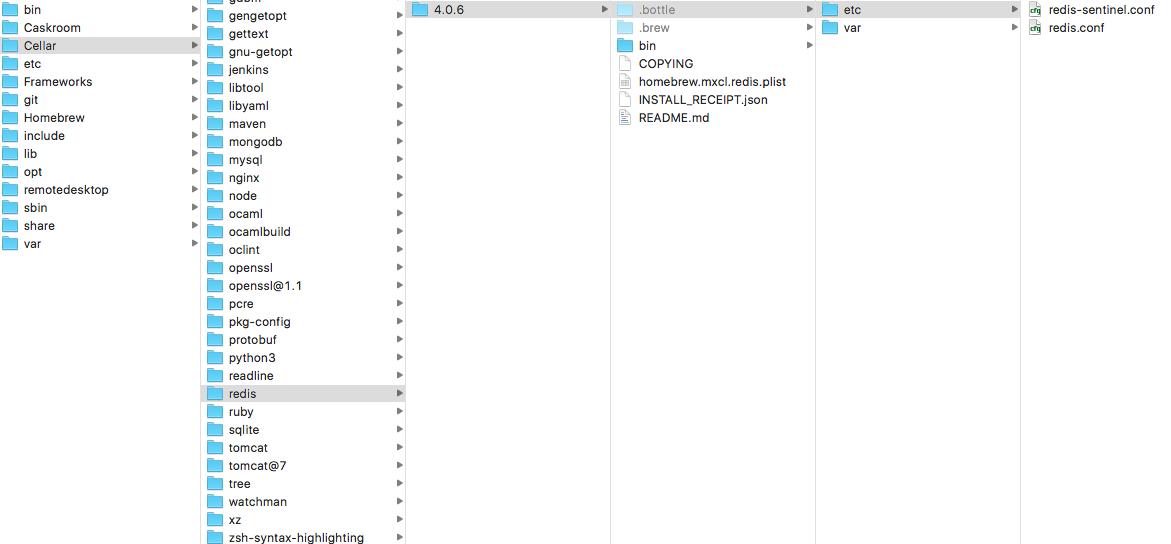Click the Homebrew folder icon

click(10, 117)
